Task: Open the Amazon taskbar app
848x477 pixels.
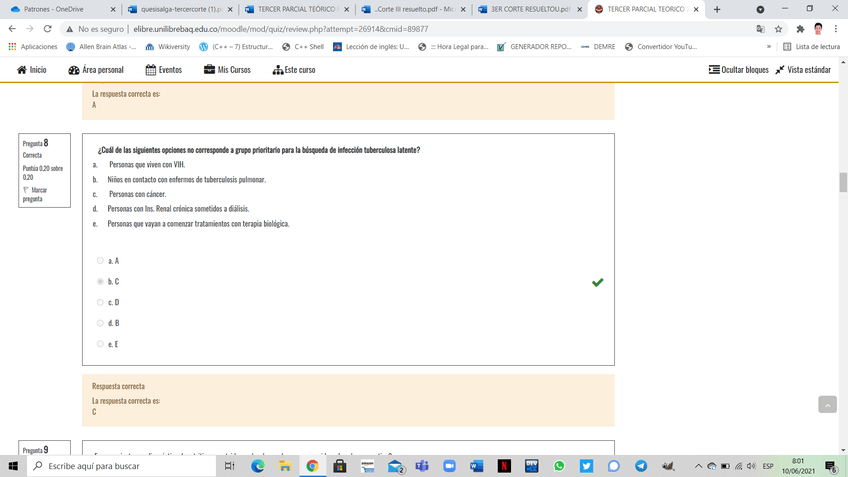Action: [367, 466]
